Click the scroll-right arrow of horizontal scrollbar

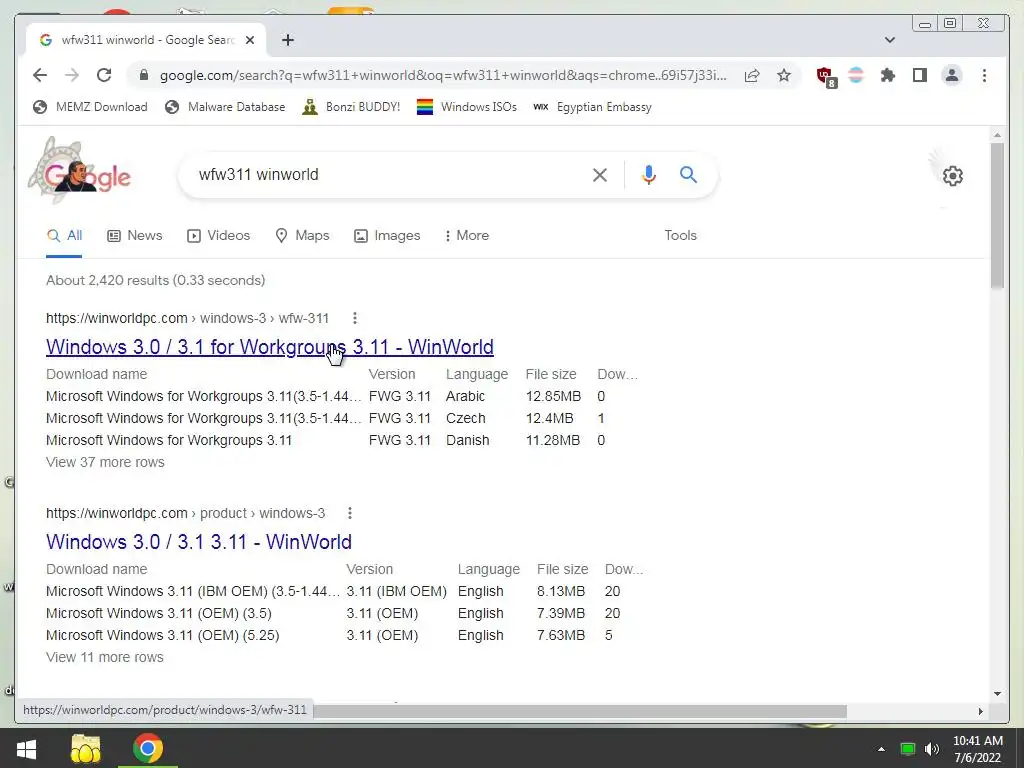coord(980,711)
